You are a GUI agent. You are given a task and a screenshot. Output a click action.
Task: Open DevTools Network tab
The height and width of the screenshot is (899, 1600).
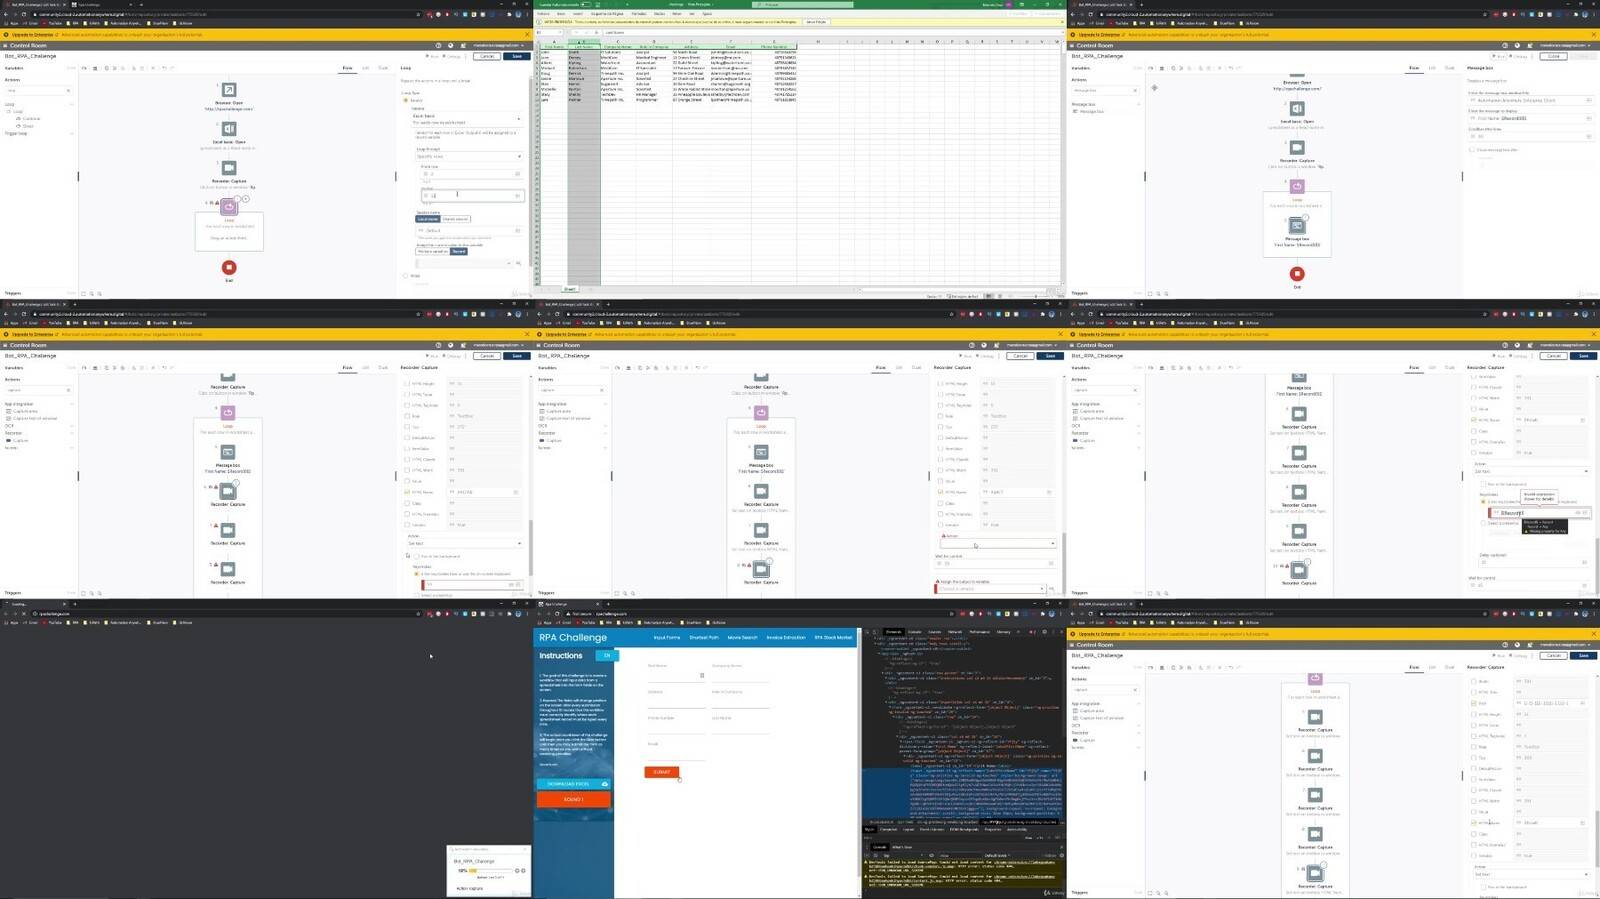[x=955, y=632]
